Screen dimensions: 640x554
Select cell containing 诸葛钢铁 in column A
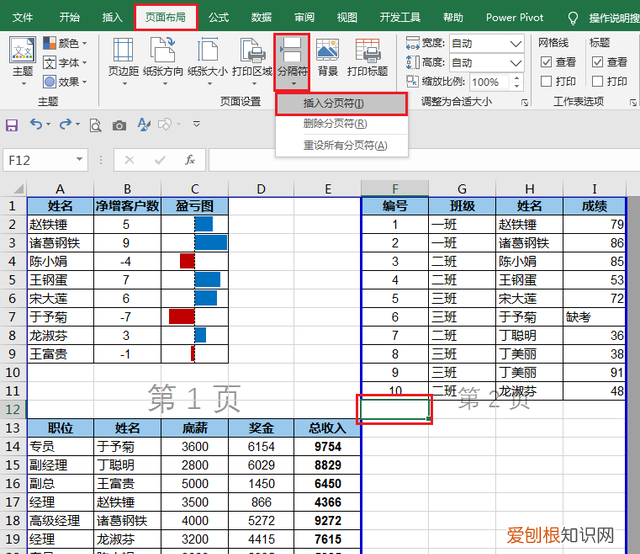point(60,243)
